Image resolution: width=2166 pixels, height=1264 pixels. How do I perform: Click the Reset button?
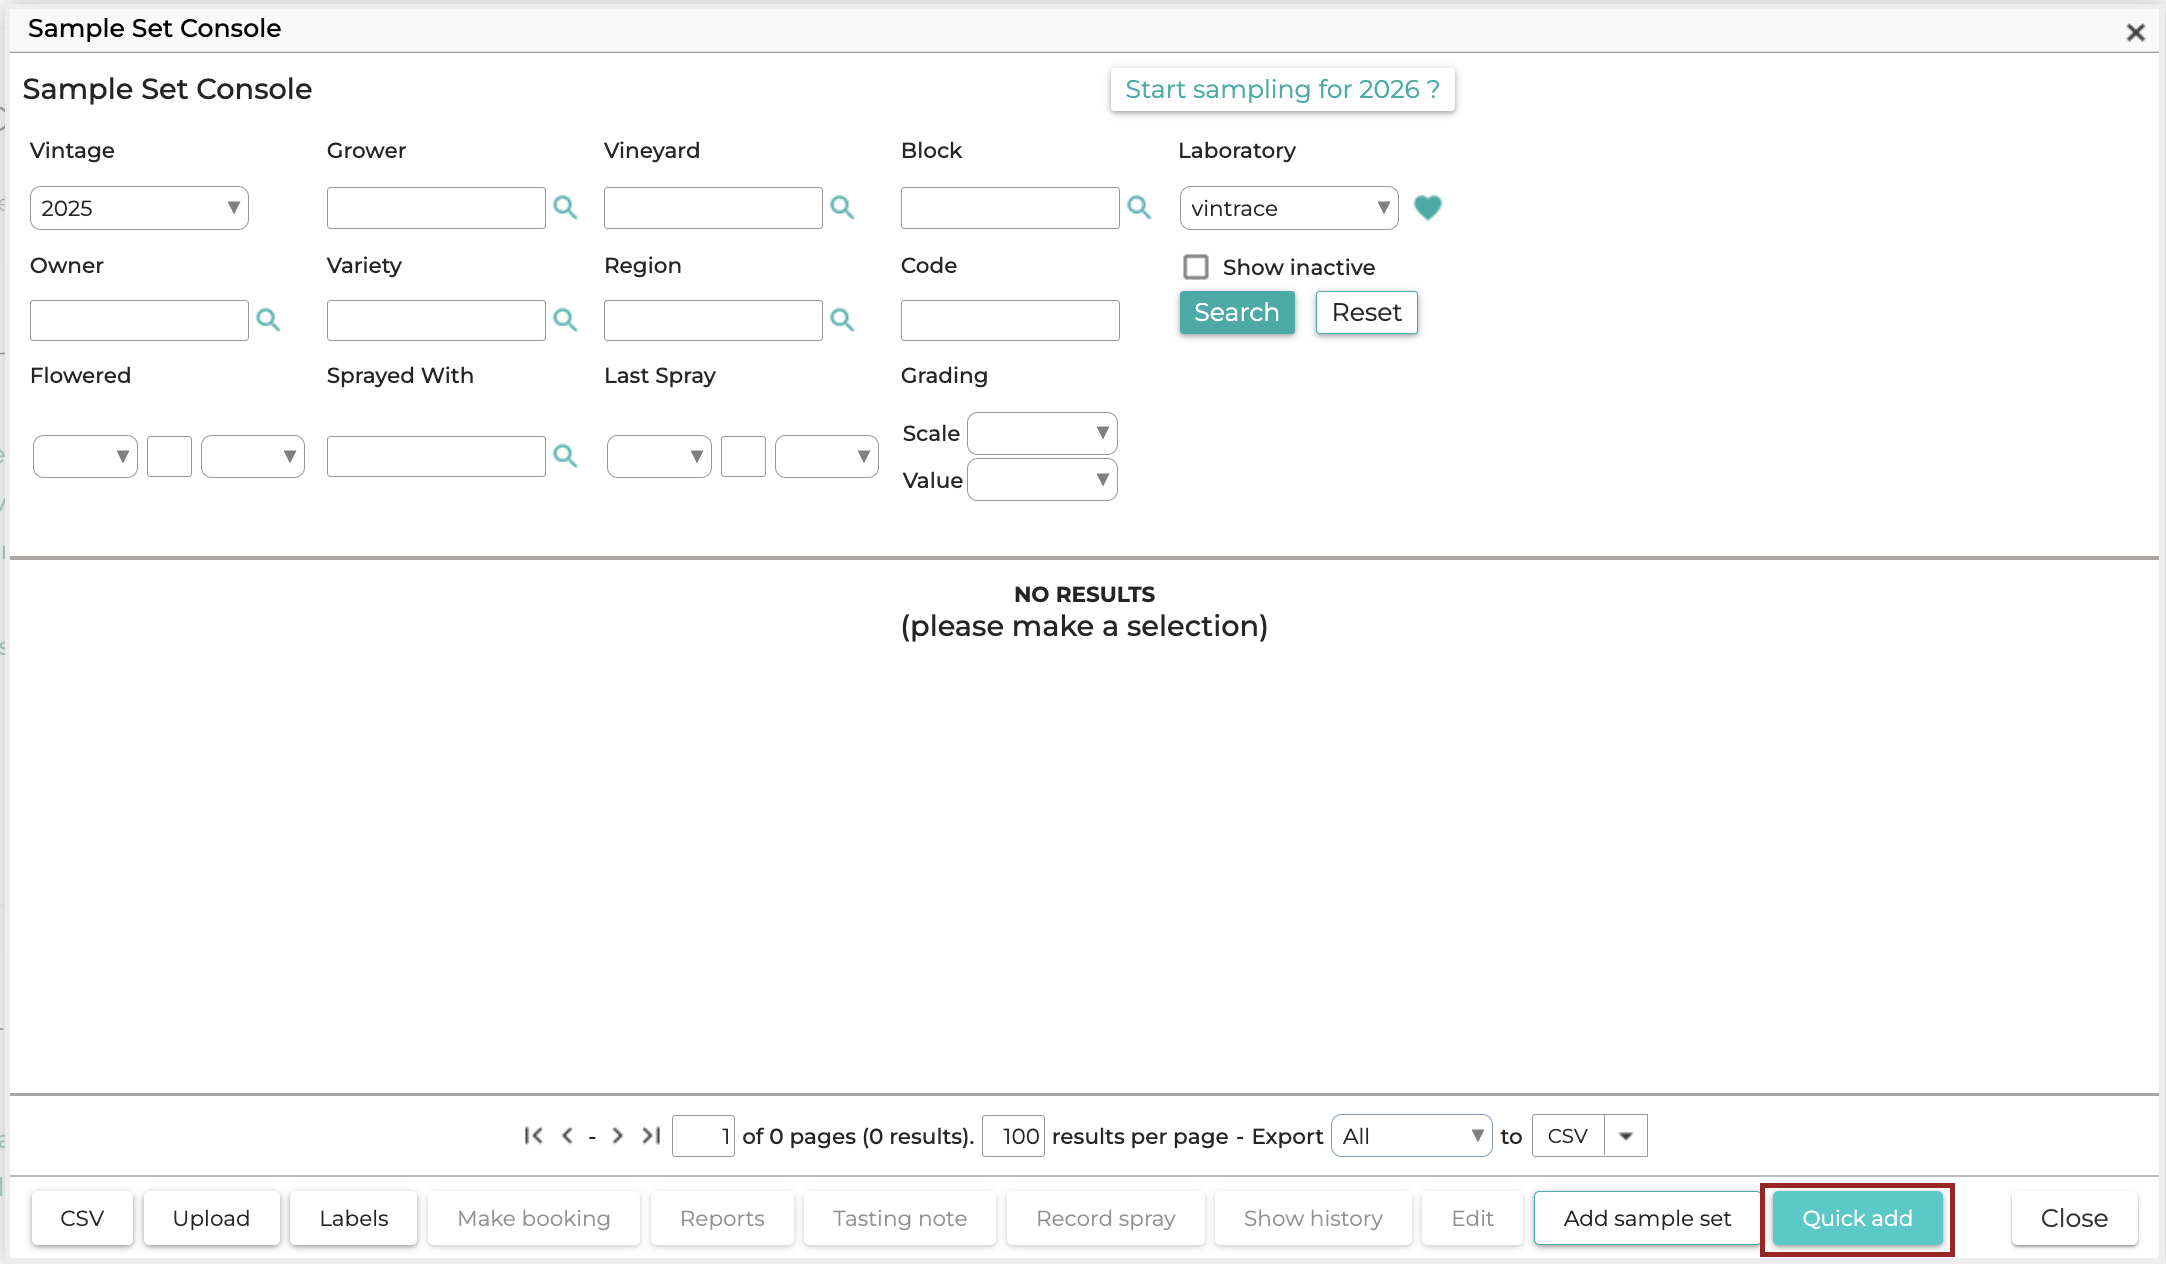1366,312
